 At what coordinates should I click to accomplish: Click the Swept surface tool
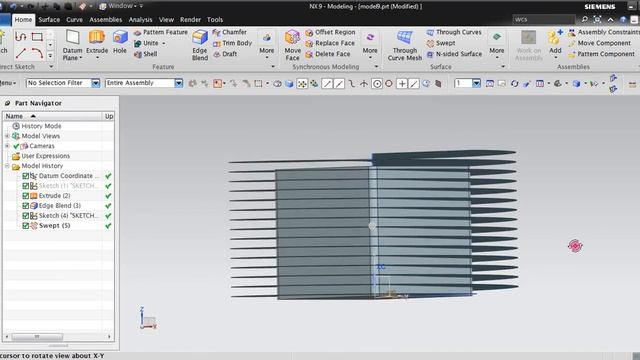(x=441, y=43)
